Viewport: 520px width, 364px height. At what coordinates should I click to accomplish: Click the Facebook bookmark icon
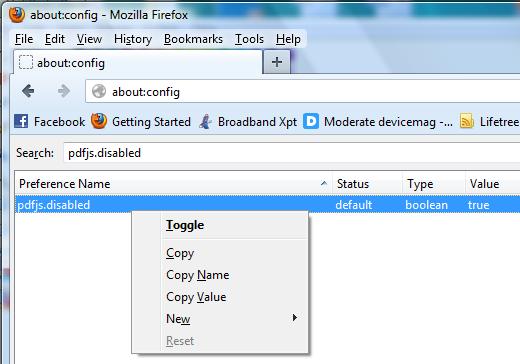tap(21, 121)
